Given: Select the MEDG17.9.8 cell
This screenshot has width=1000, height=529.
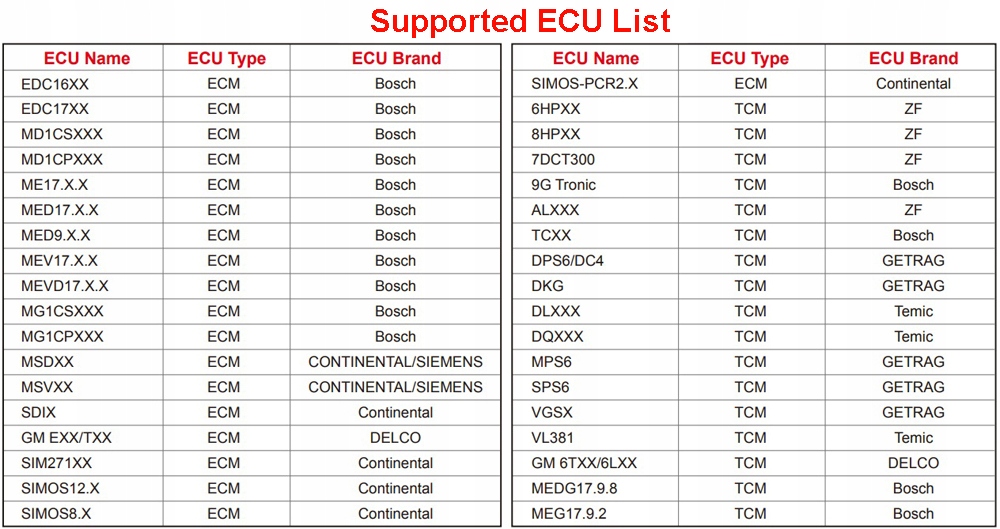Looking at the screenshot, I should point(574,489).
